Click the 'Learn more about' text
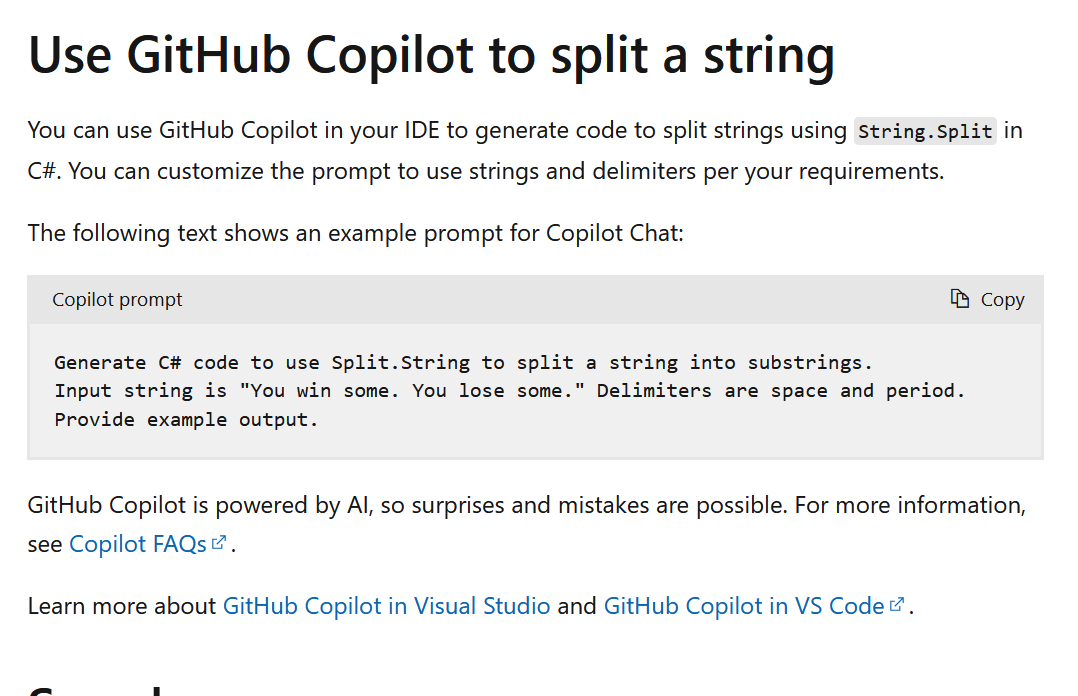Screen dimensions: 1078x696 click(121, 606)
